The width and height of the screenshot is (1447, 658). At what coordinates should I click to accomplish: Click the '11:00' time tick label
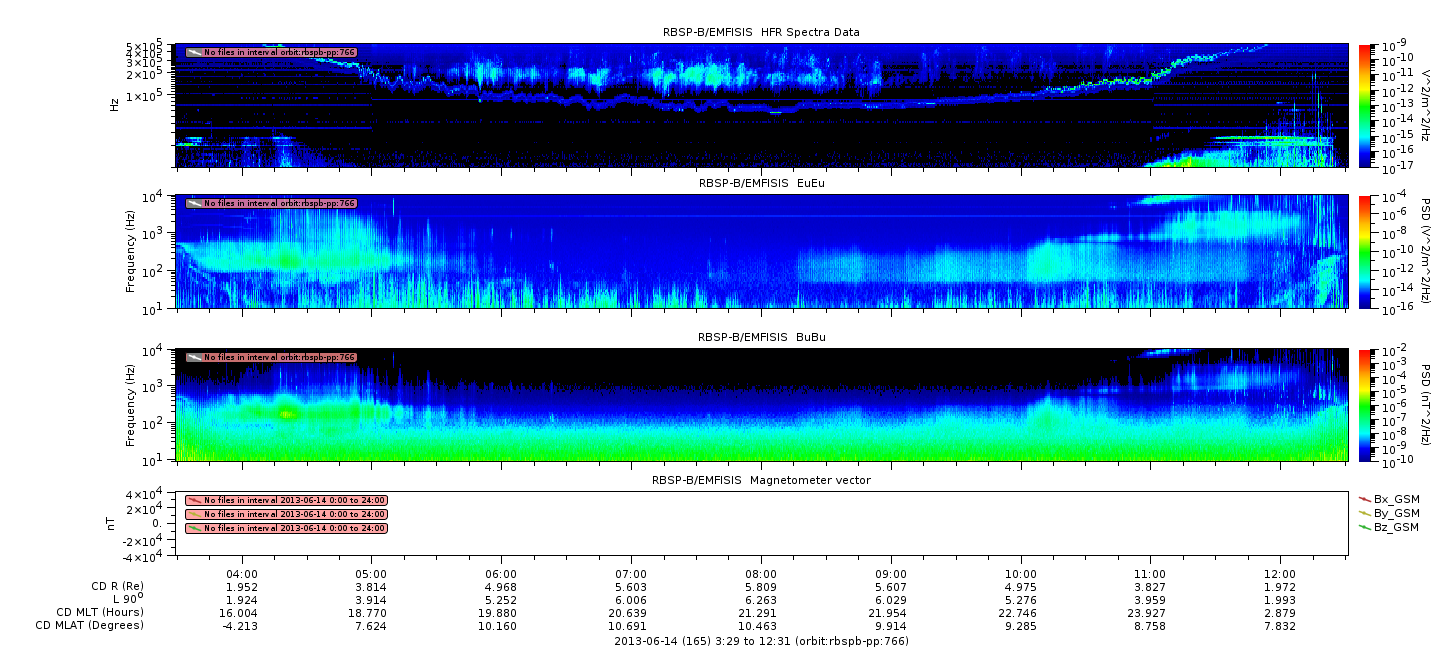(x=1151, y=574)
